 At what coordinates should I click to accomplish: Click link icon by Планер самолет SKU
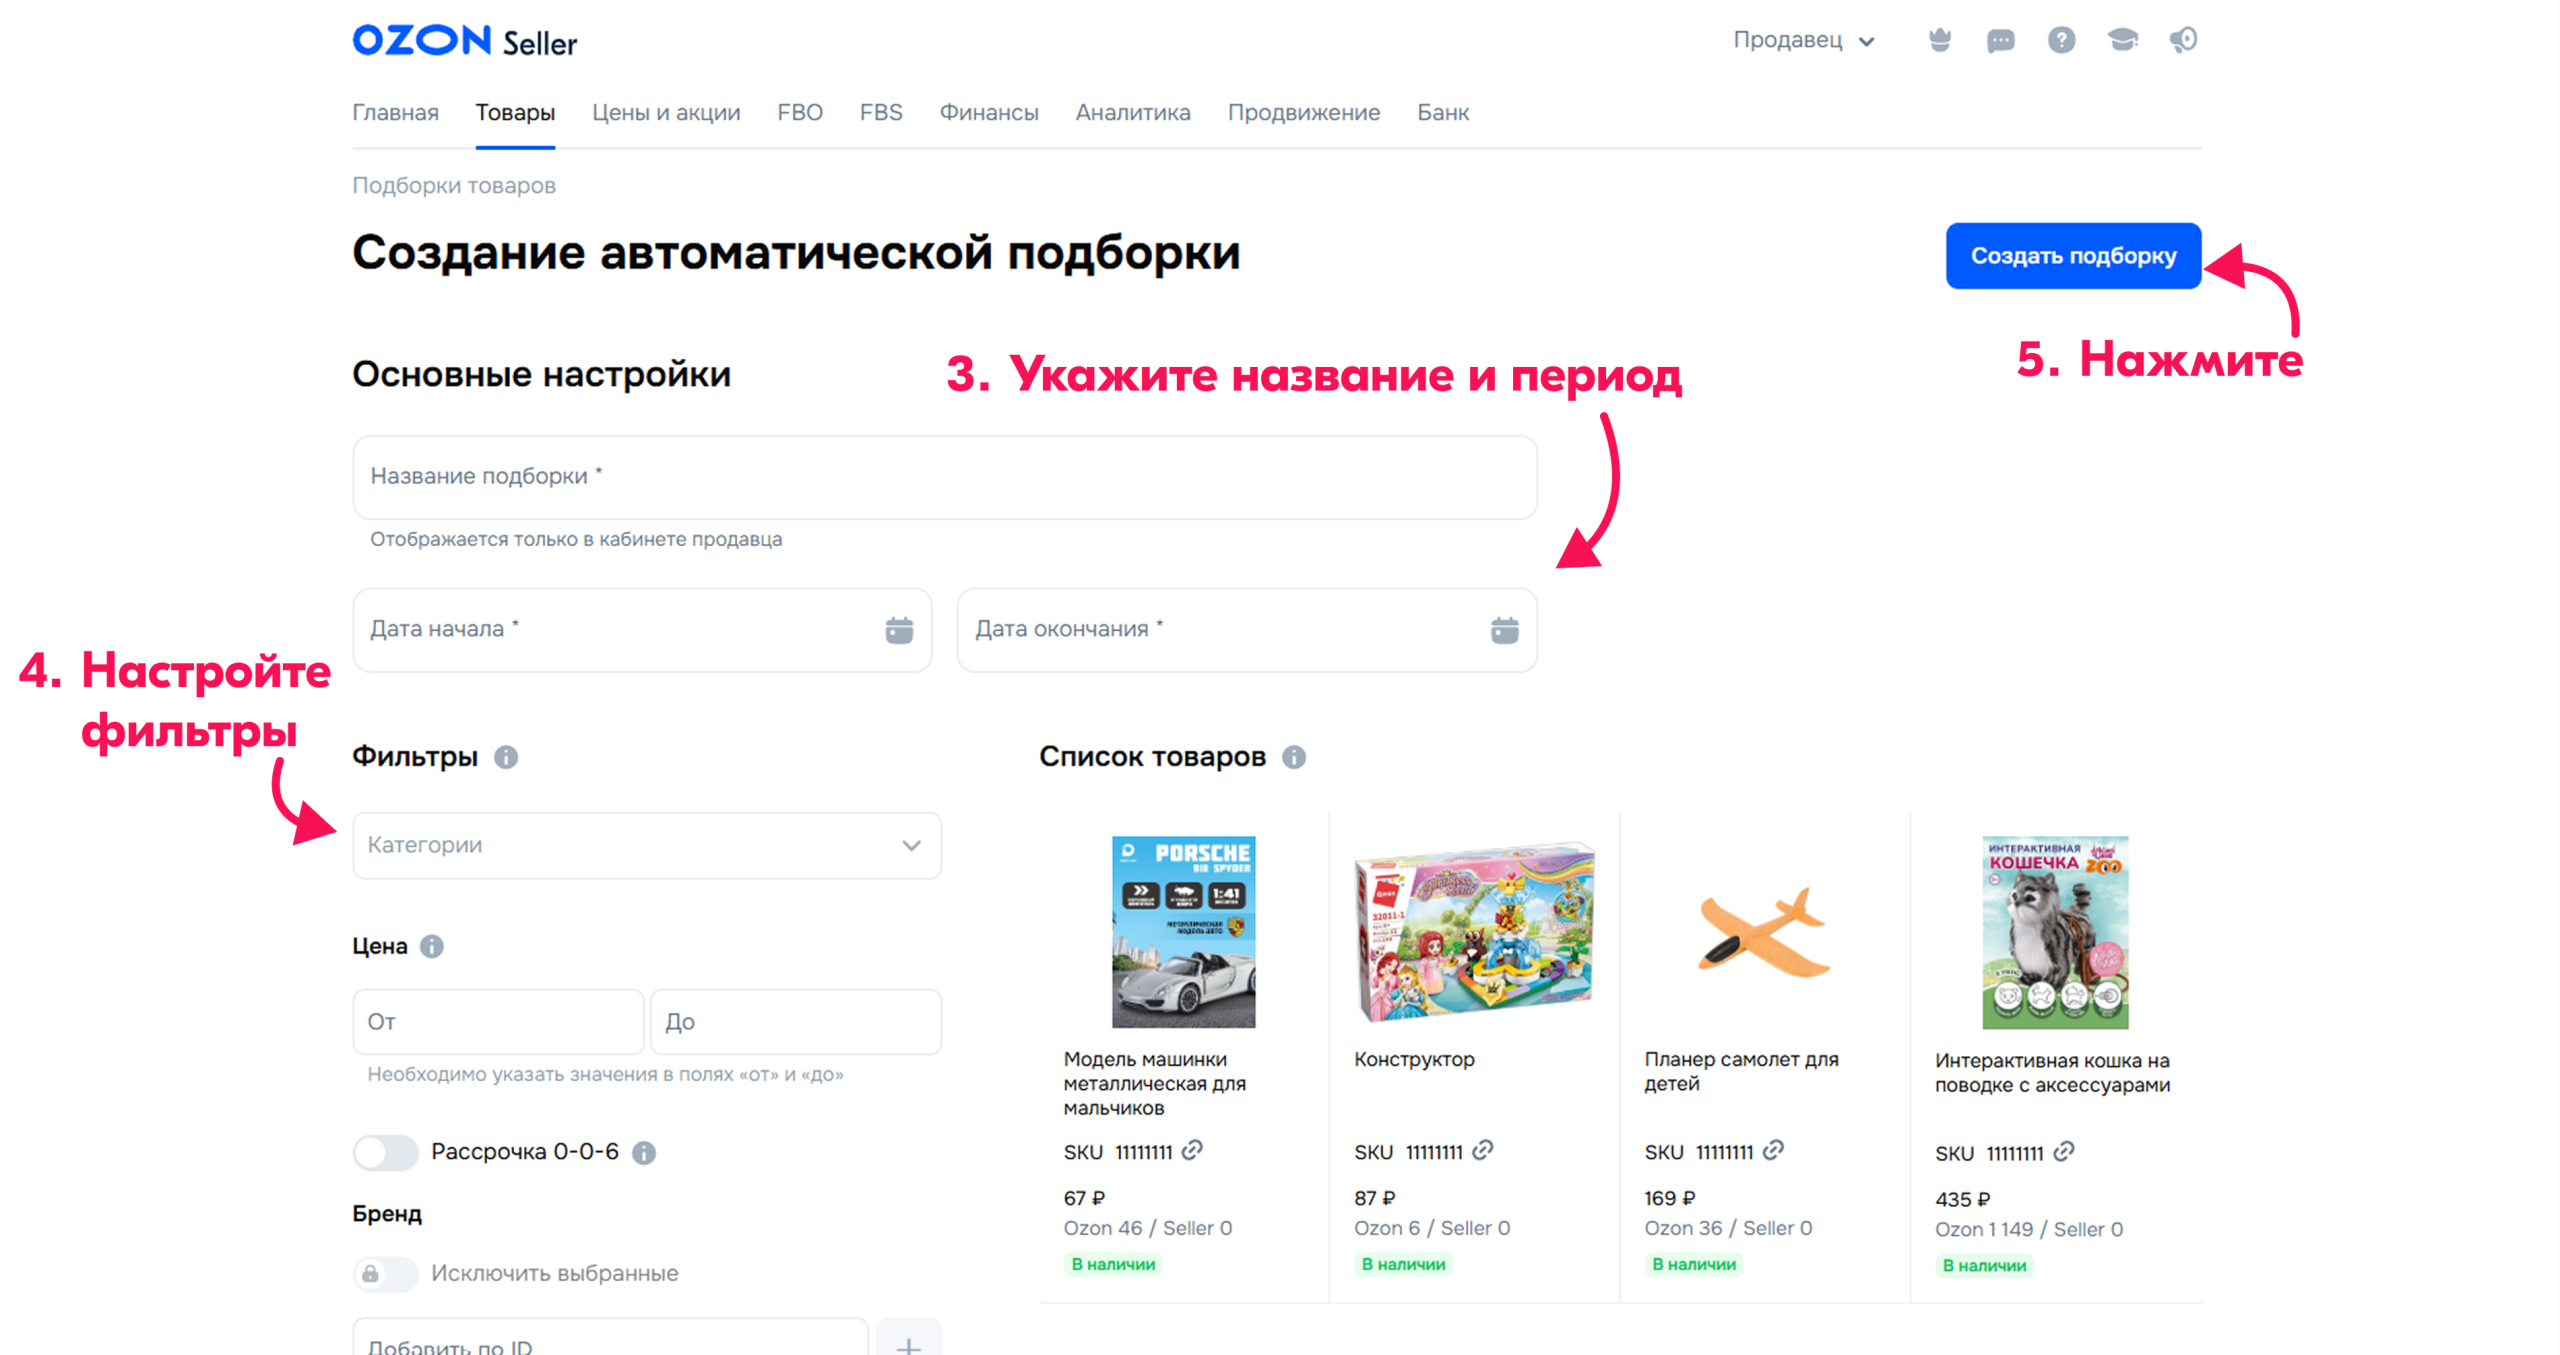pyautogui.click(x=1773, y=1151)
